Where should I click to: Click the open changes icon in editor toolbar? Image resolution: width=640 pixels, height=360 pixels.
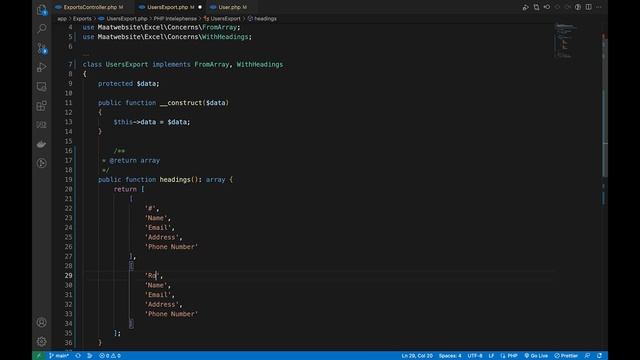coord(536,7)
